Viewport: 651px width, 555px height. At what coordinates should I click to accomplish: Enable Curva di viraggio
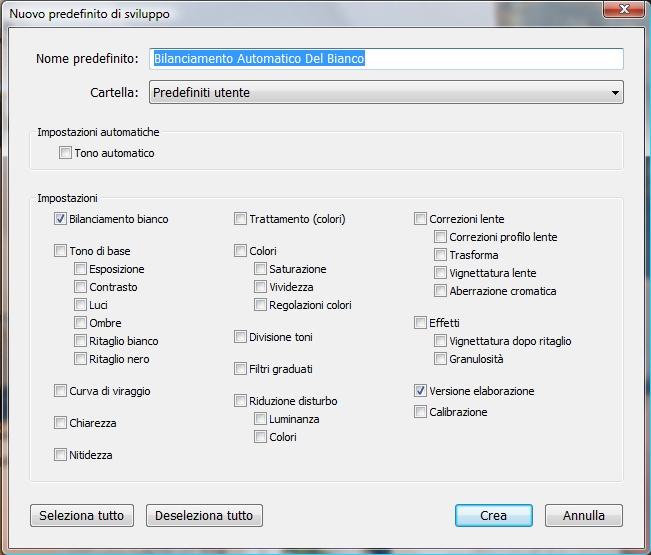pyautogui.click(x=60, y=391)
